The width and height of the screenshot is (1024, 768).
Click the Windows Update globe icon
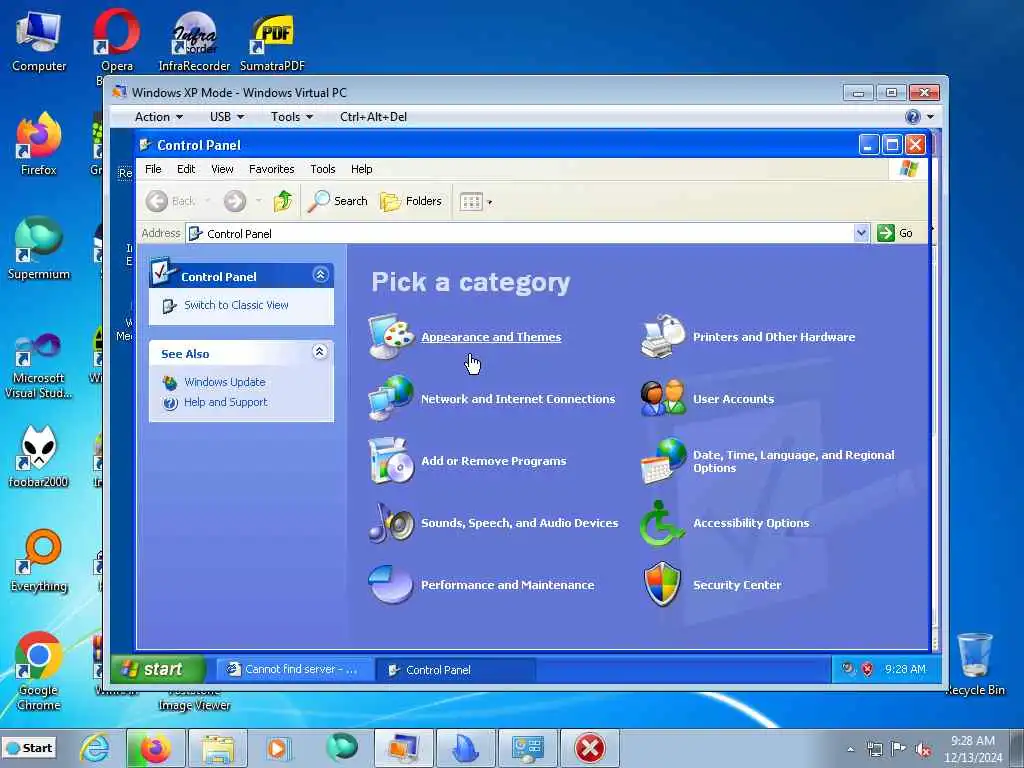[170, 382]
